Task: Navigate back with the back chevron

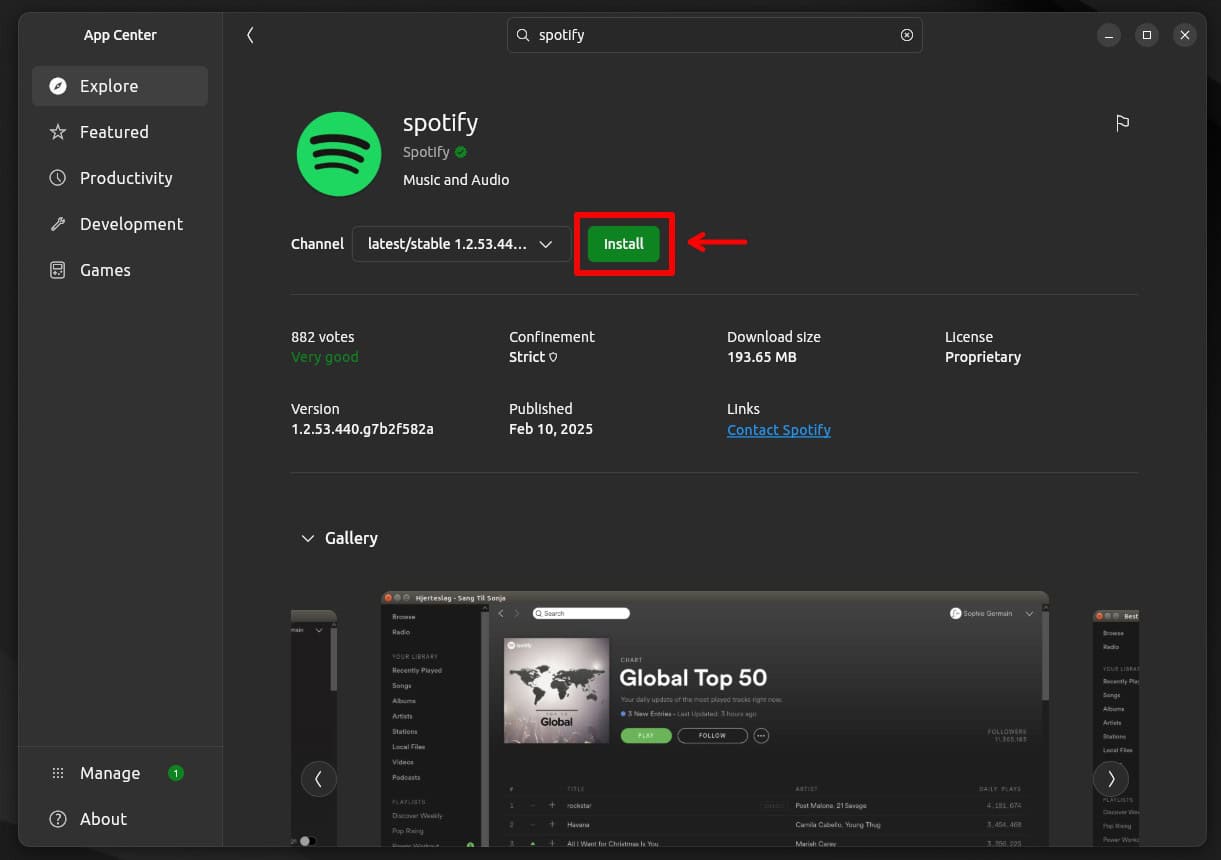Action: 250,34
